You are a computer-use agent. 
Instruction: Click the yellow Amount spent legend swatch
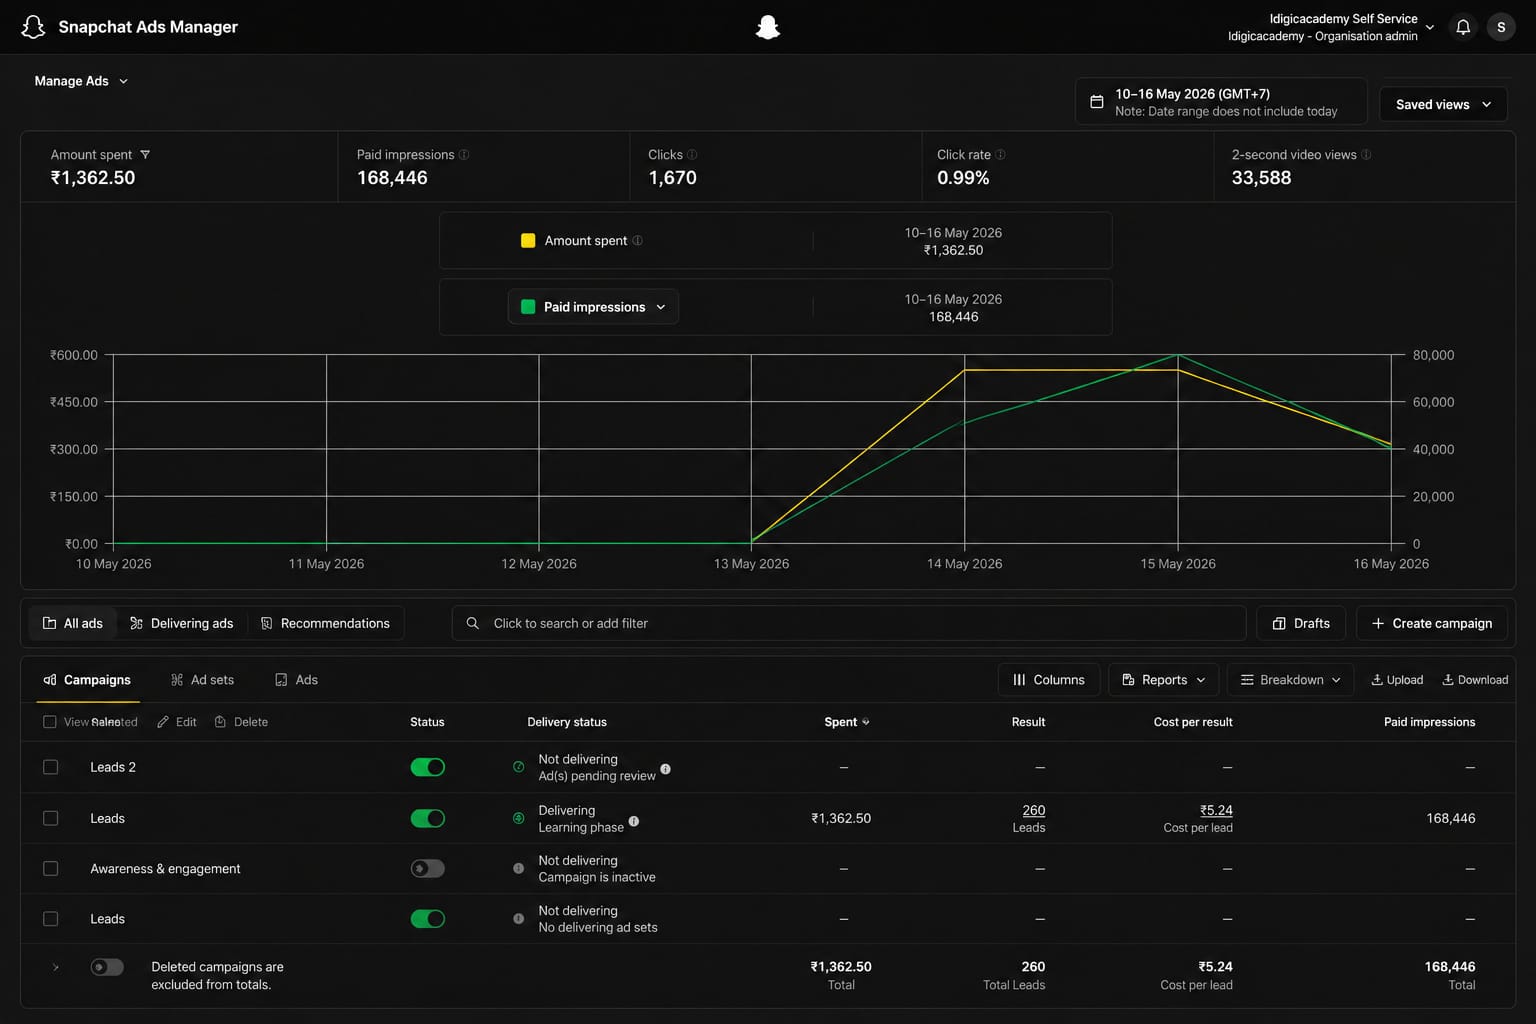click(528, 241)
